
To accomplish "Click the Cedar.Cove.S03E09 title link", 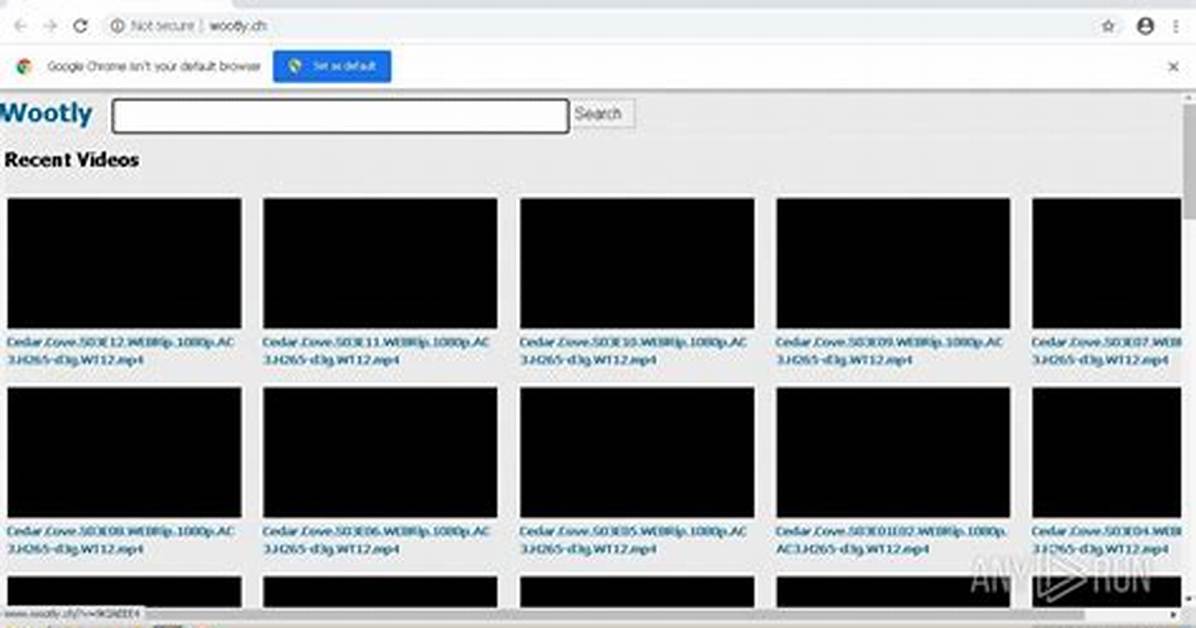I will [889, 350].
